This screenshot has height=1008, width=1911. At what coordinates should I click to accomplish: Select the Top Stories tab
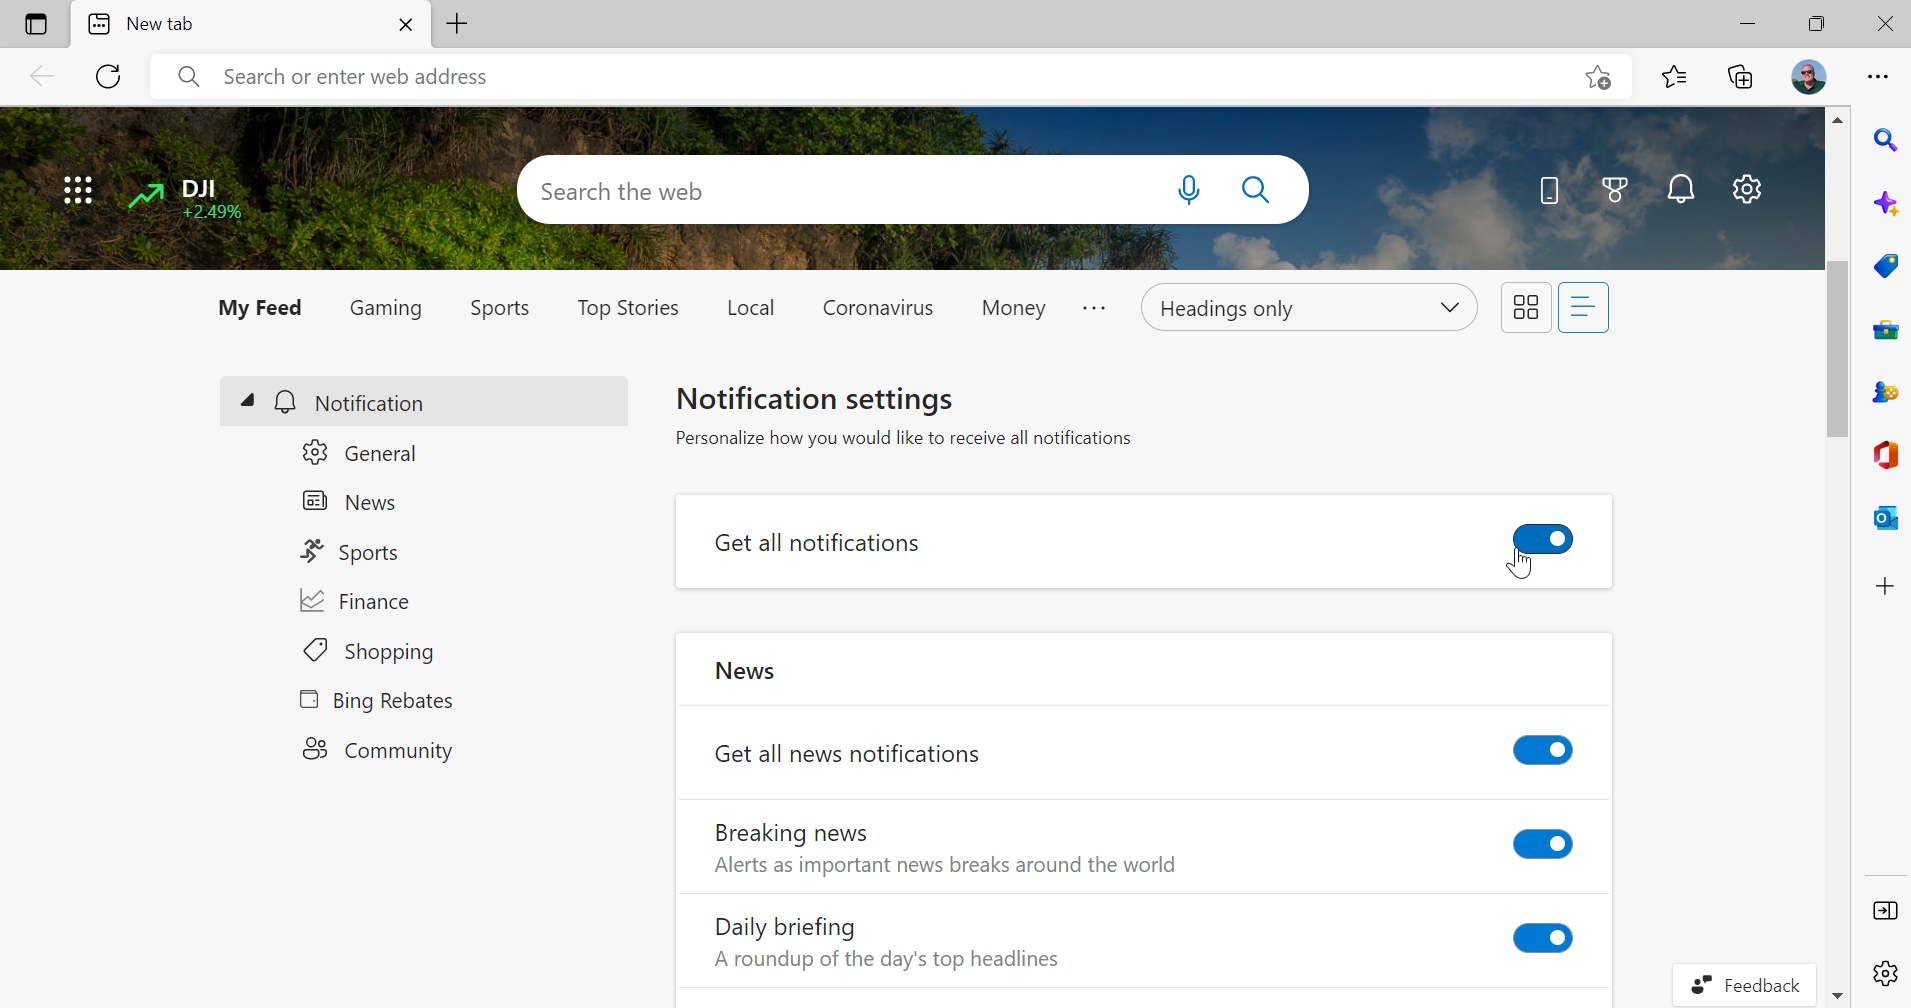pos(628,309)
